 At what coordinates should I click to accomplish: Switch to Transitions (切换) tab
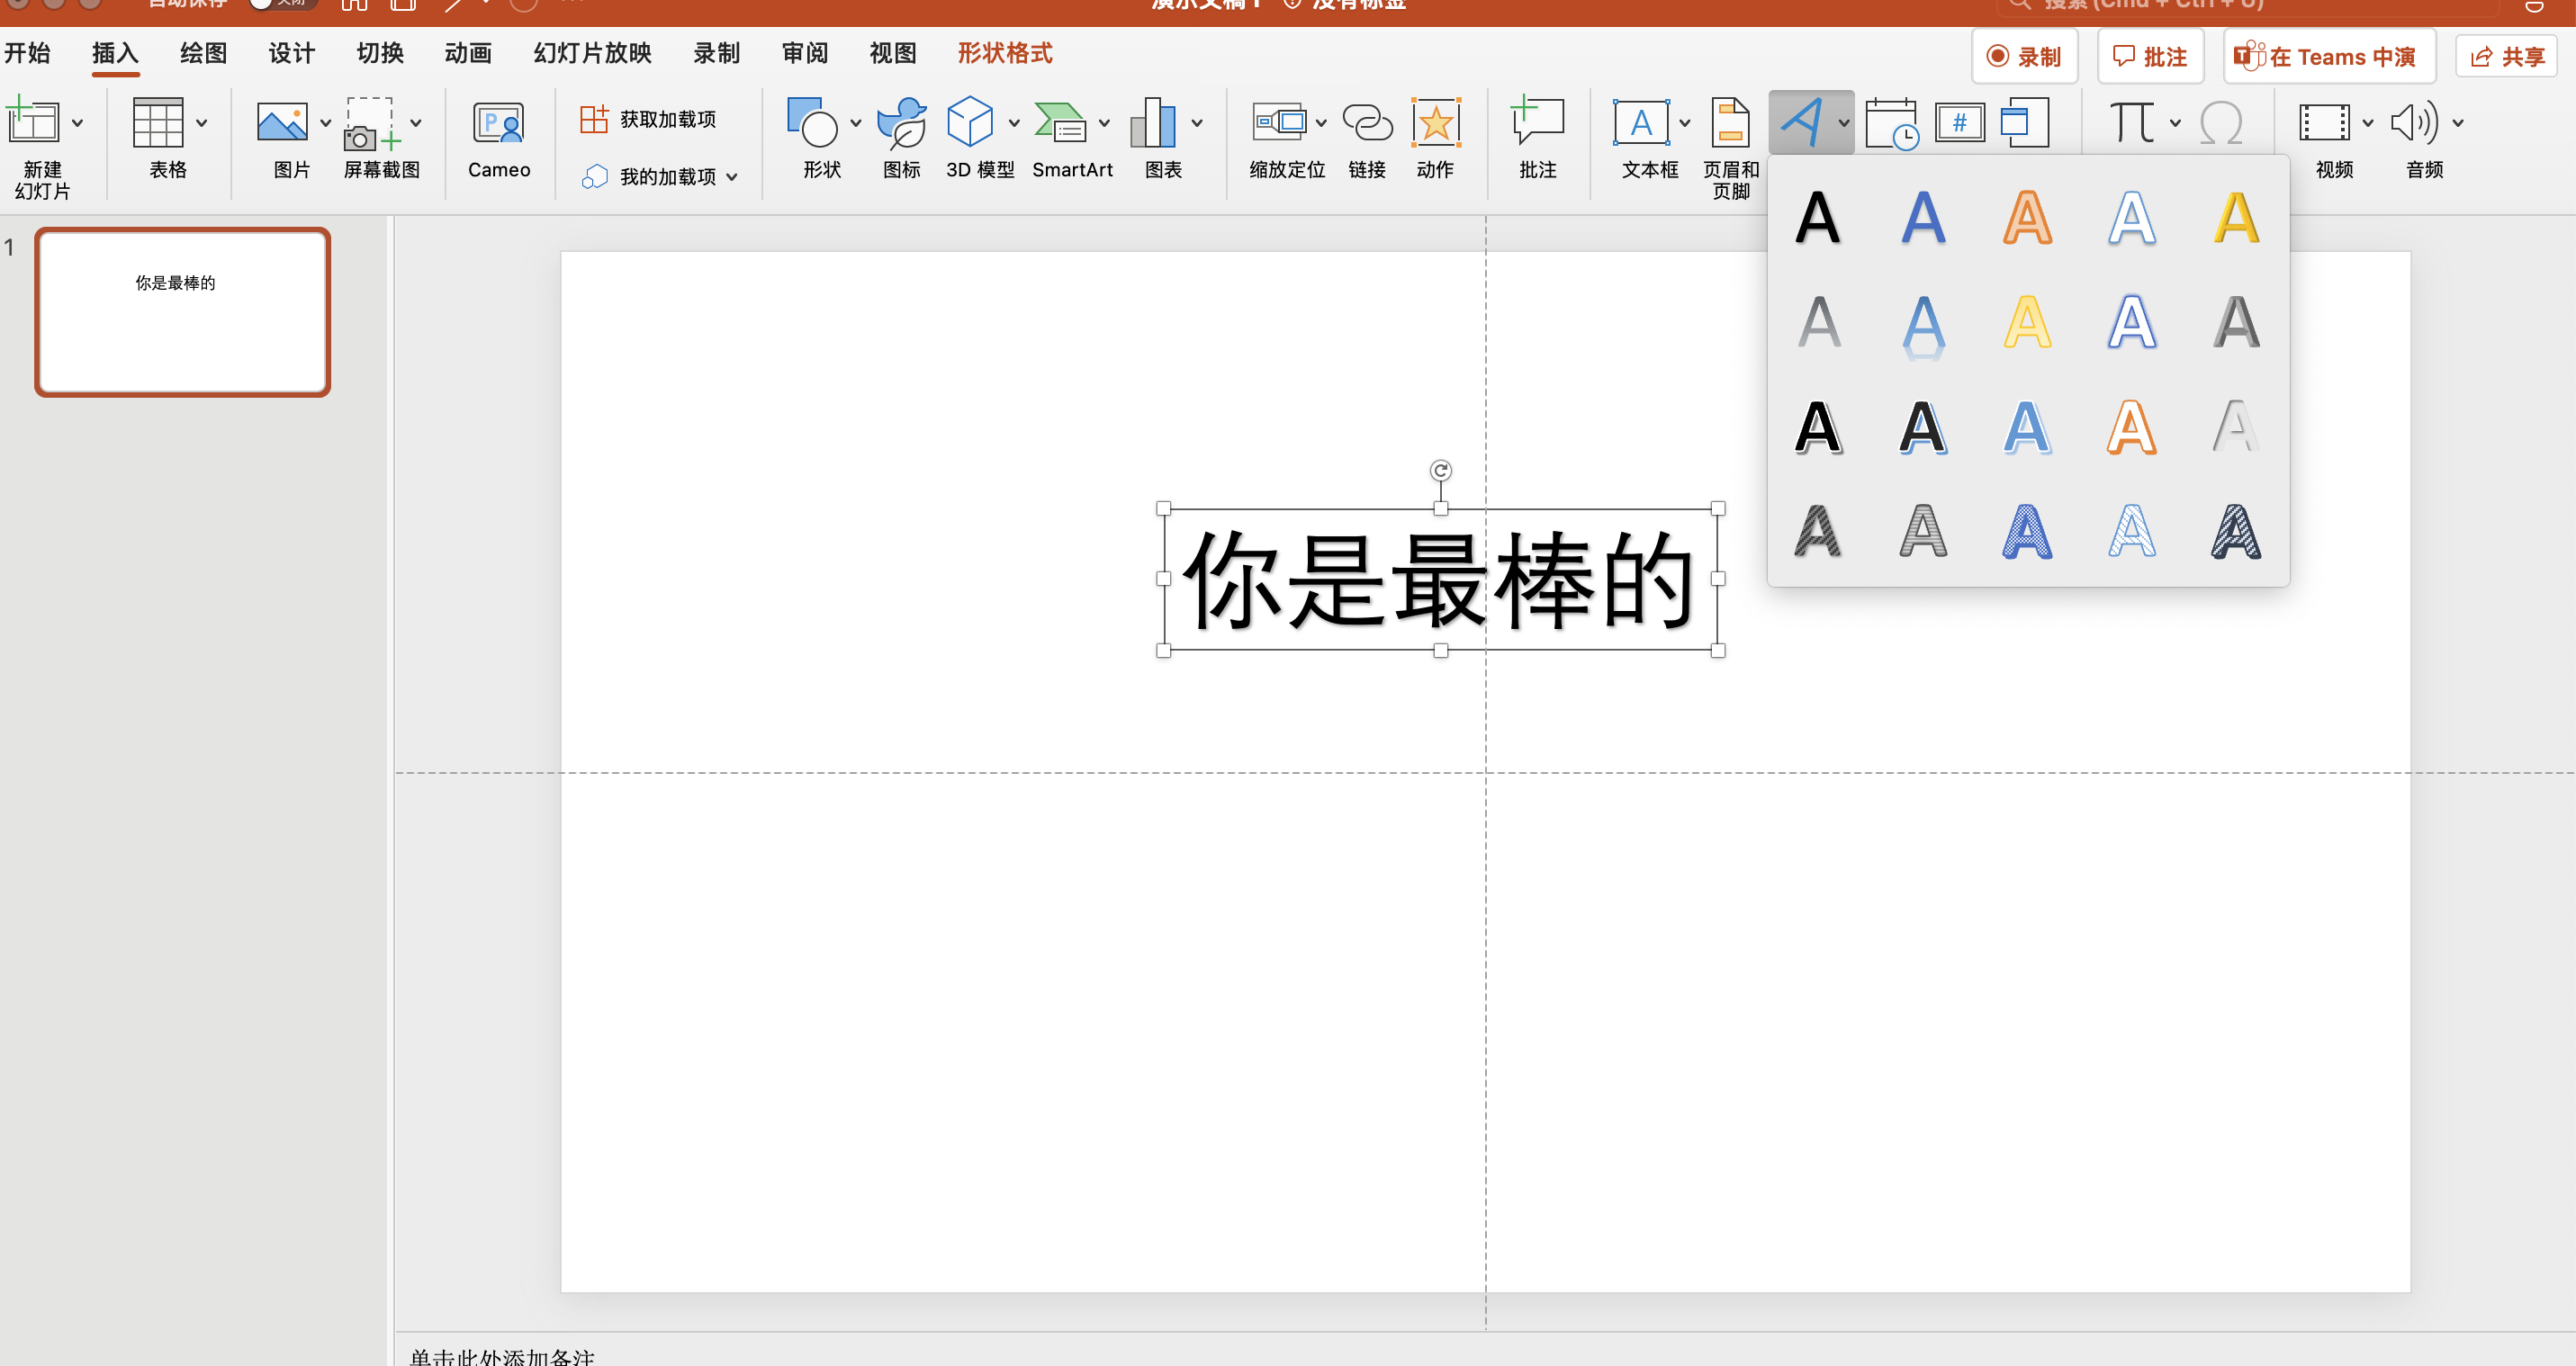[x=380, y=52]
